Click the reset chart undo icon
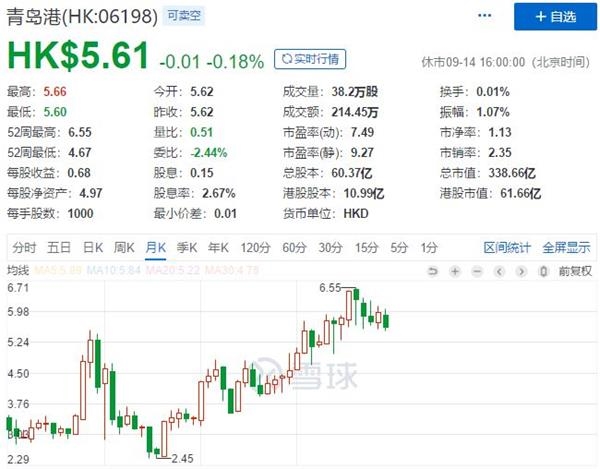 433,270
